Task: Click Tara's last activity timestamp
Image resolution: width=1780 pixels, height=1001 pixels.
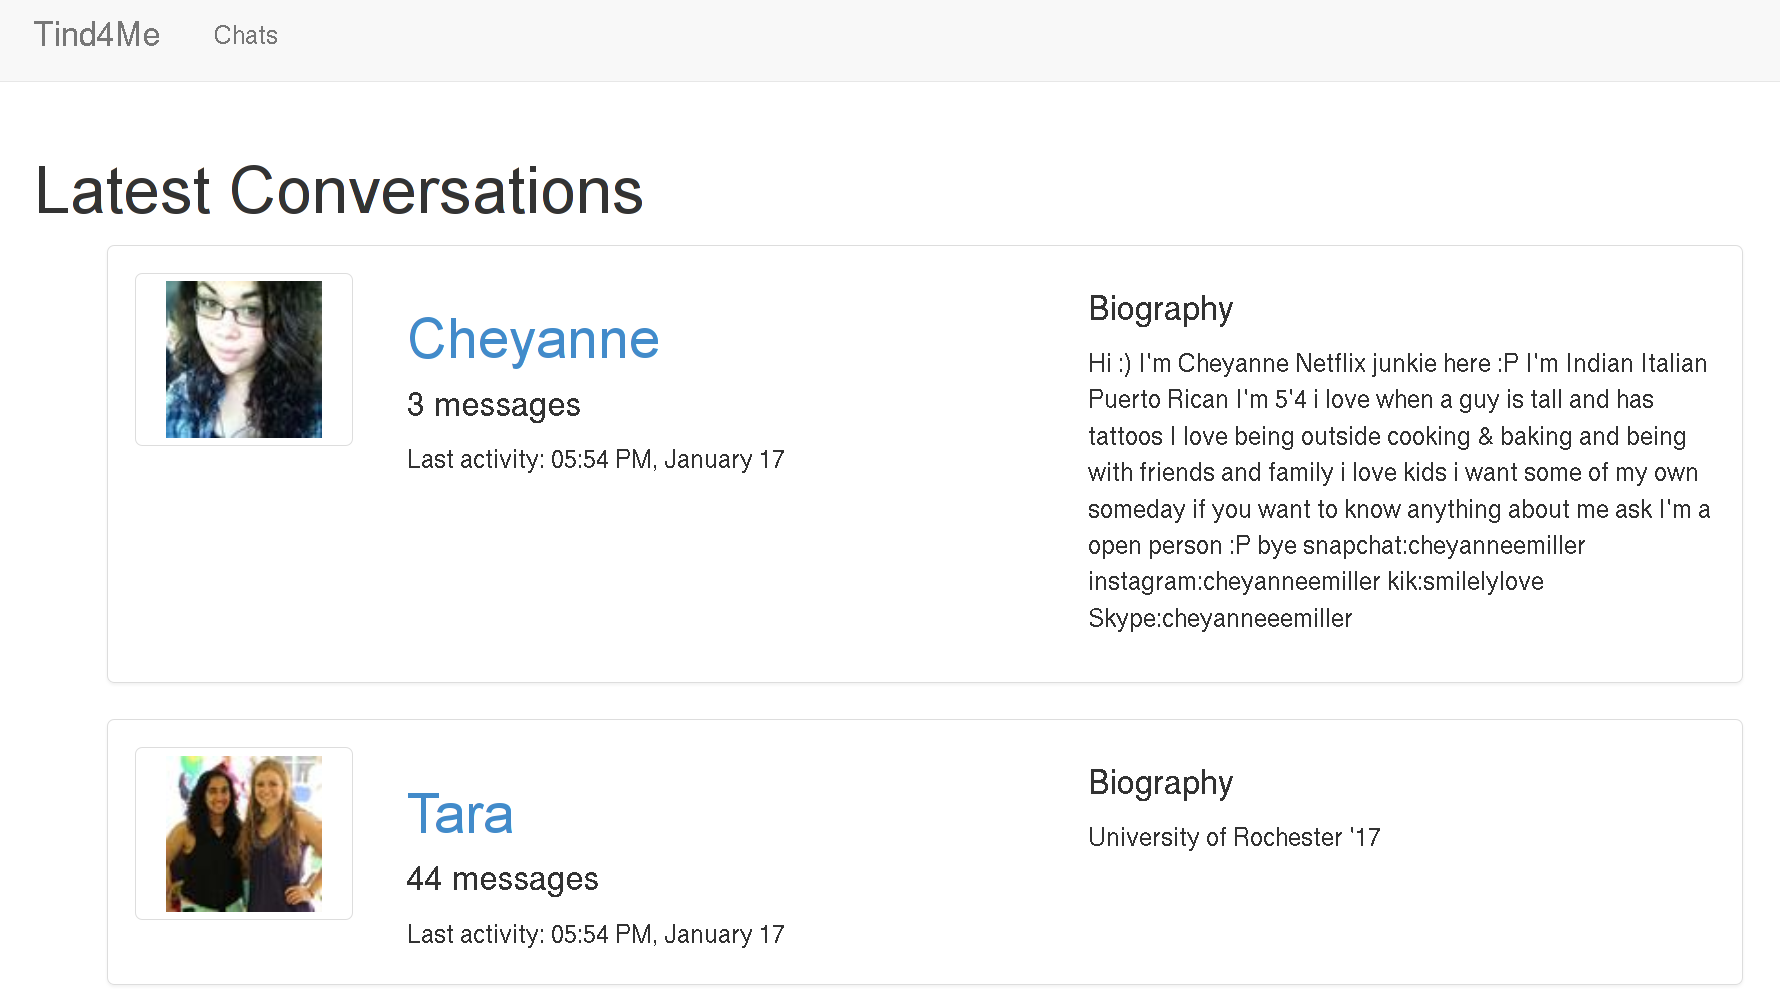Action: (x=595, y=934)
